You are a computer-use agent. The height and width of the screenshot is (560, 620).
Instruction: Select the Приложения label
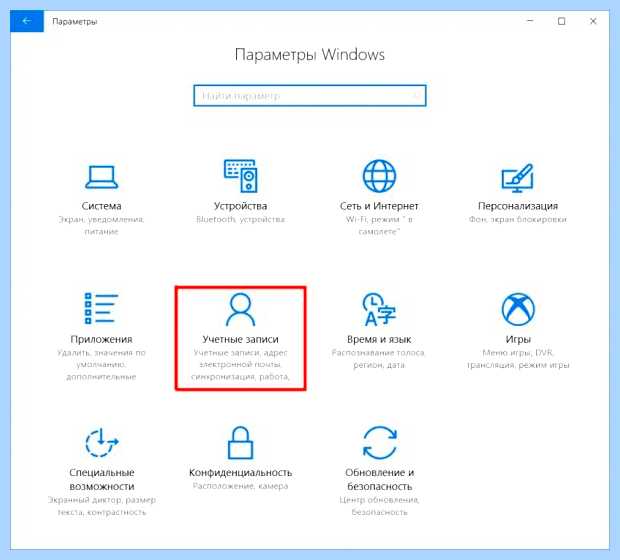(101, 339)
